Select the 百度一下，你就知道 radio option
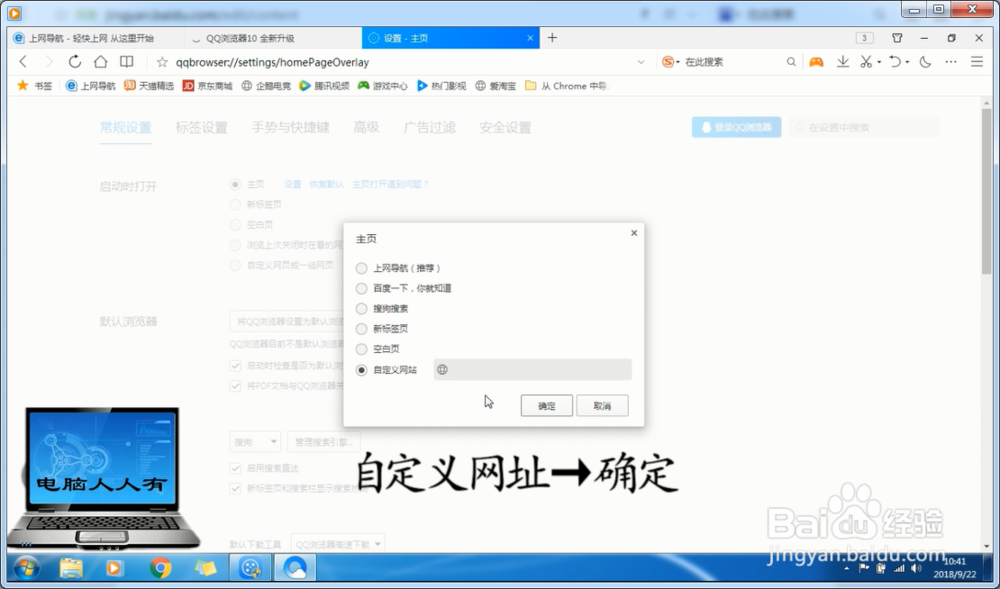The image size is (1000, 589). 362,289
